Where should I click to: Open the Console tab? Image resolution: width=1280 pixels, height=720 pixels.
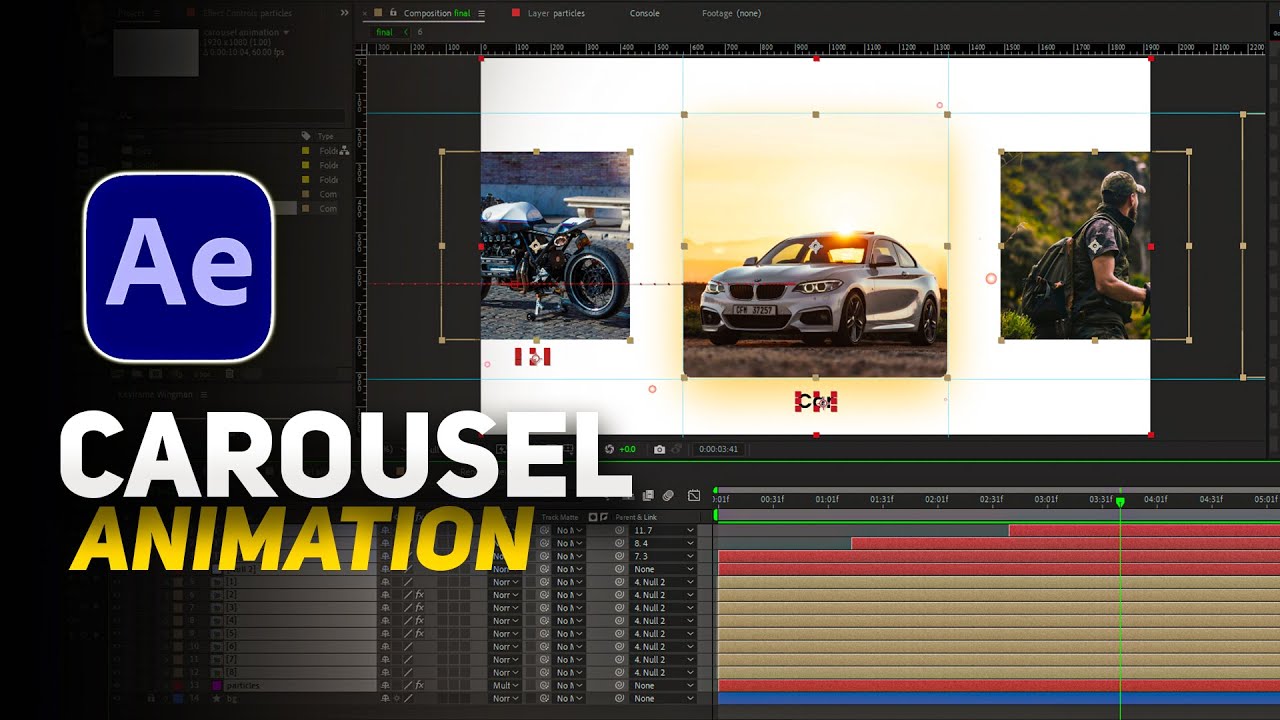pyautogui.click(x=644, y=14)
